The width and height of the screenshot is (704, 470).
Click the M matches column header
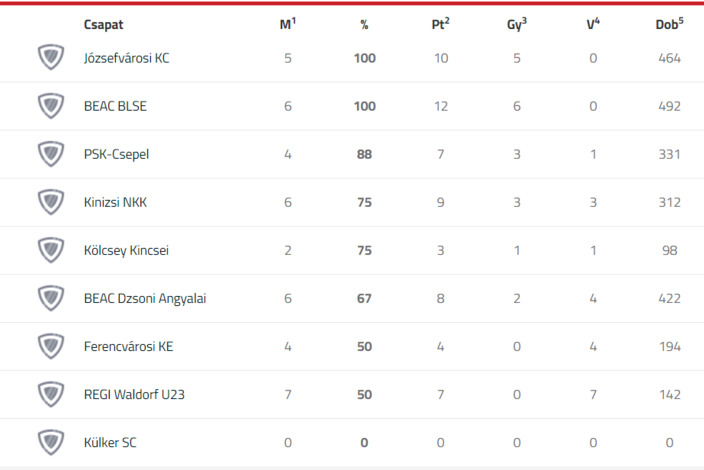288,24
